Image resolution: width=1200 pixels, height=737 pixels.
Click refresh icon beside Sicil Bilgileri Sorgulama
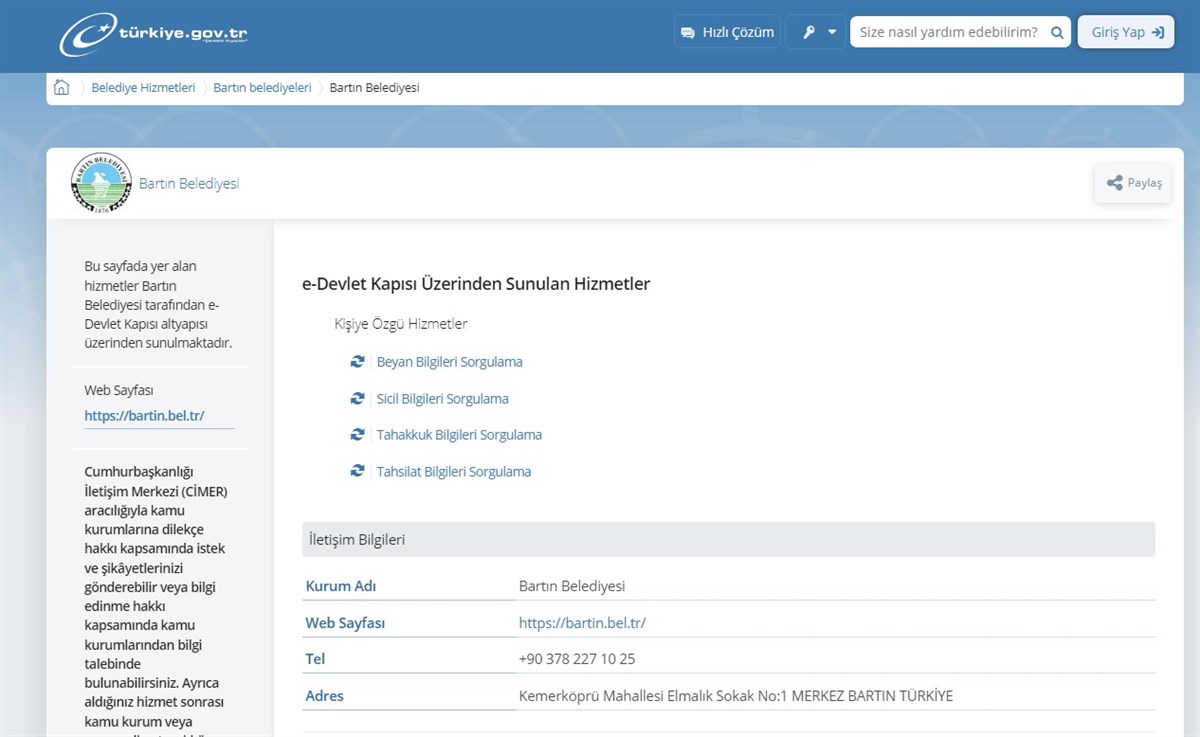pyautogui.click(x=357, y=398)
